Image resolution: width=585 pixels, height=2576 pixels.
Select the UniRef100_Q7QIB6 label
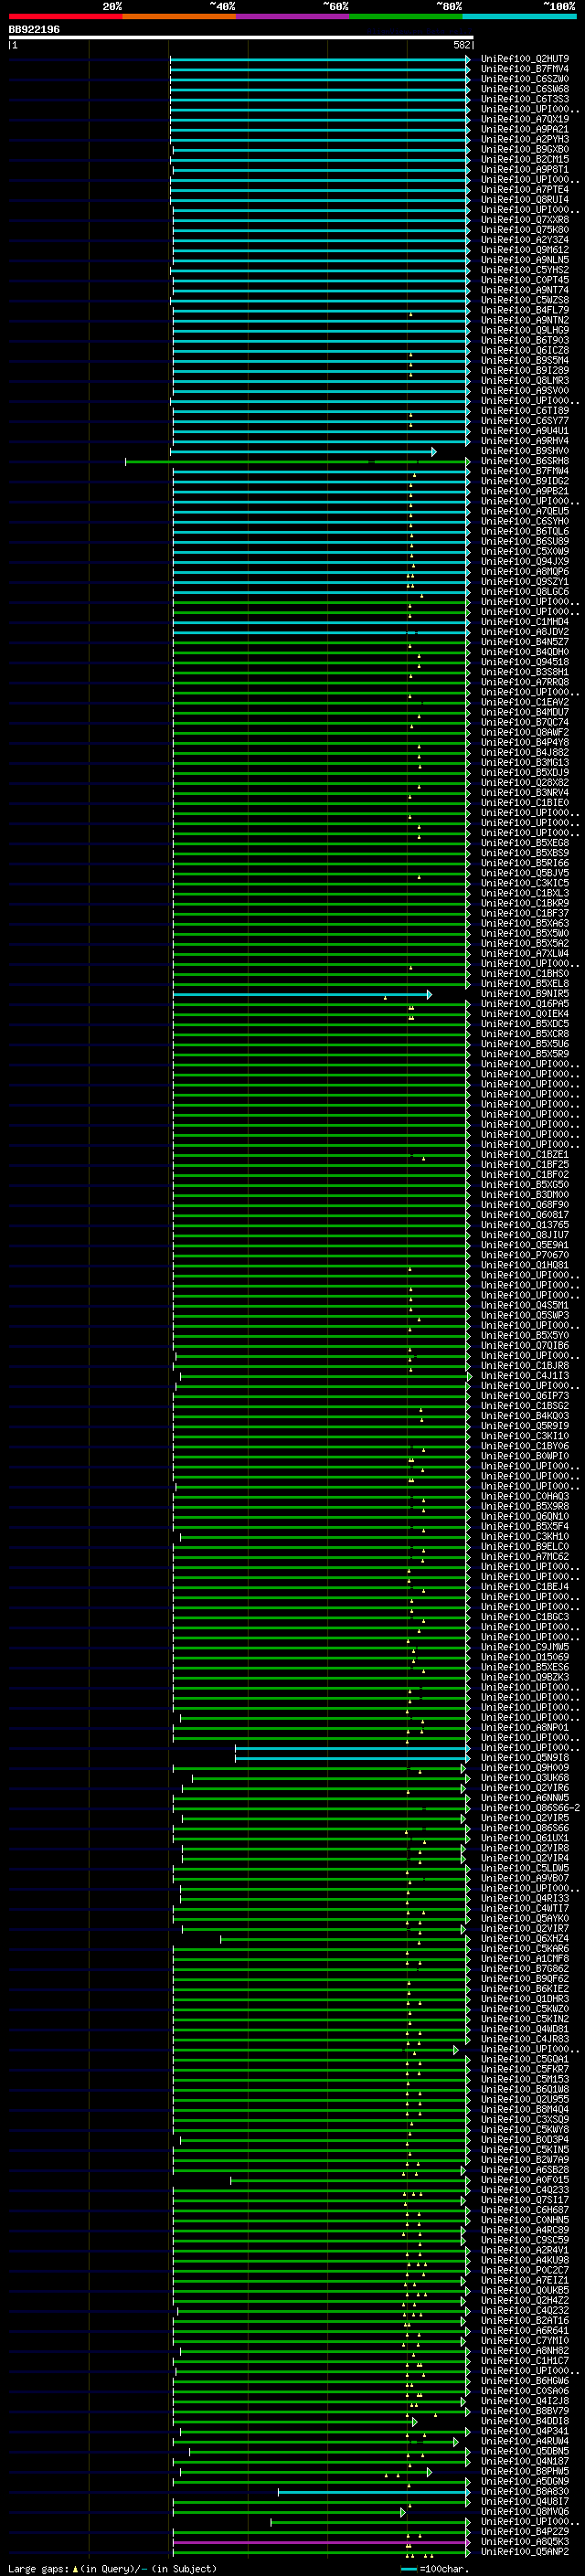click(525, 1345)
